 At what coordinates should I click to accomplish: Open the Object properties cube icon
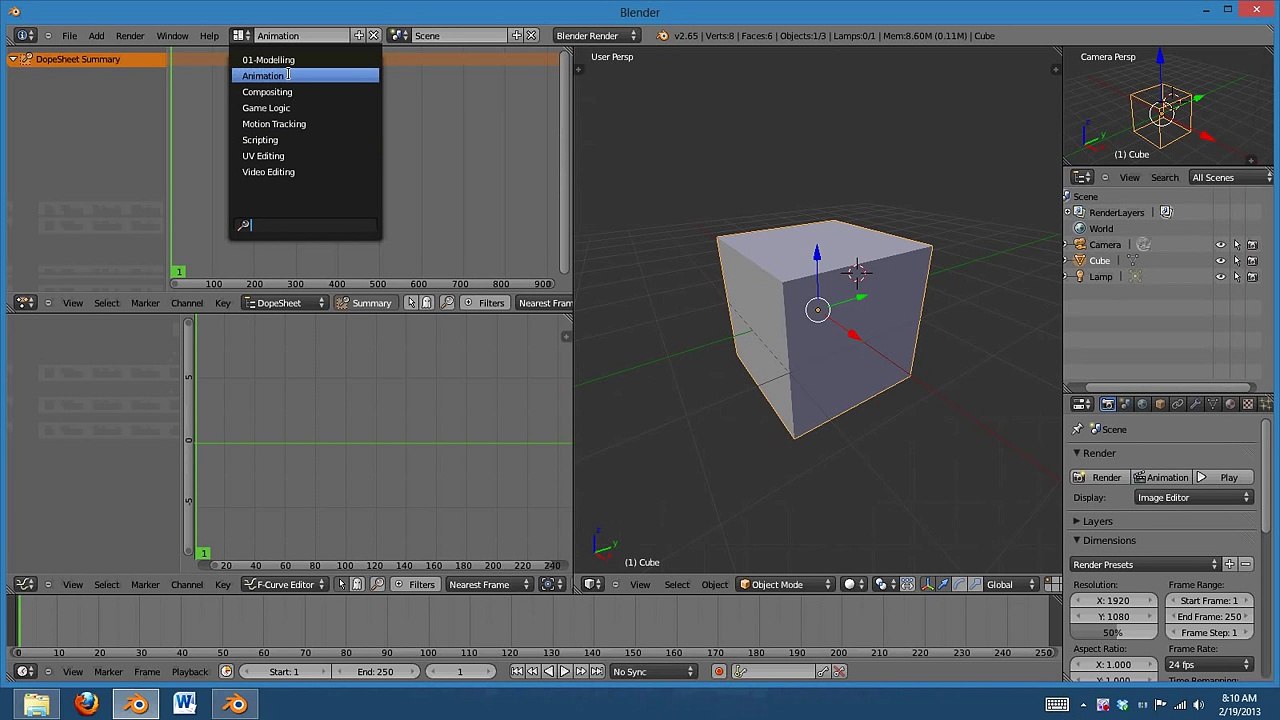pos(1160,404)
